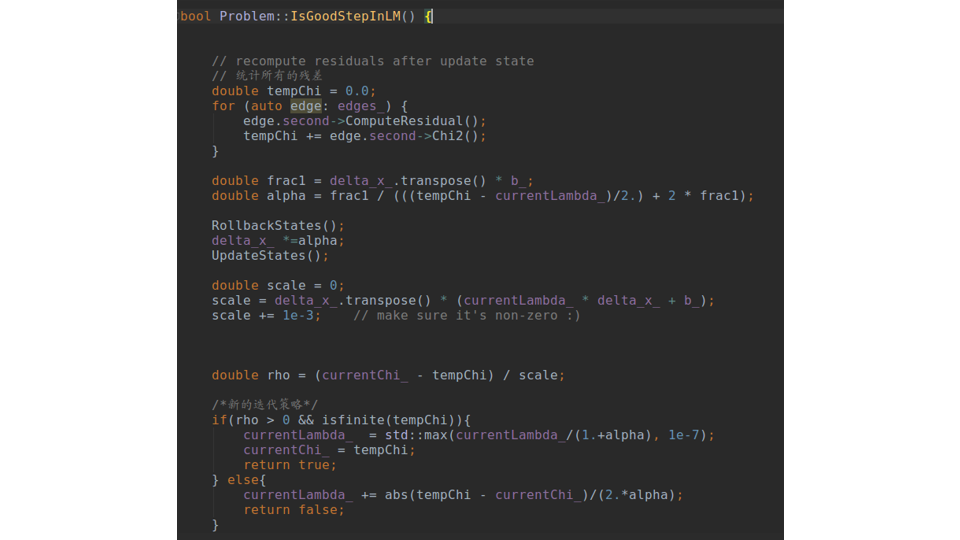Click '/ scale' in the rho line
The height and width of the screenshot is (540, 960).
click(x=530, y=375)
